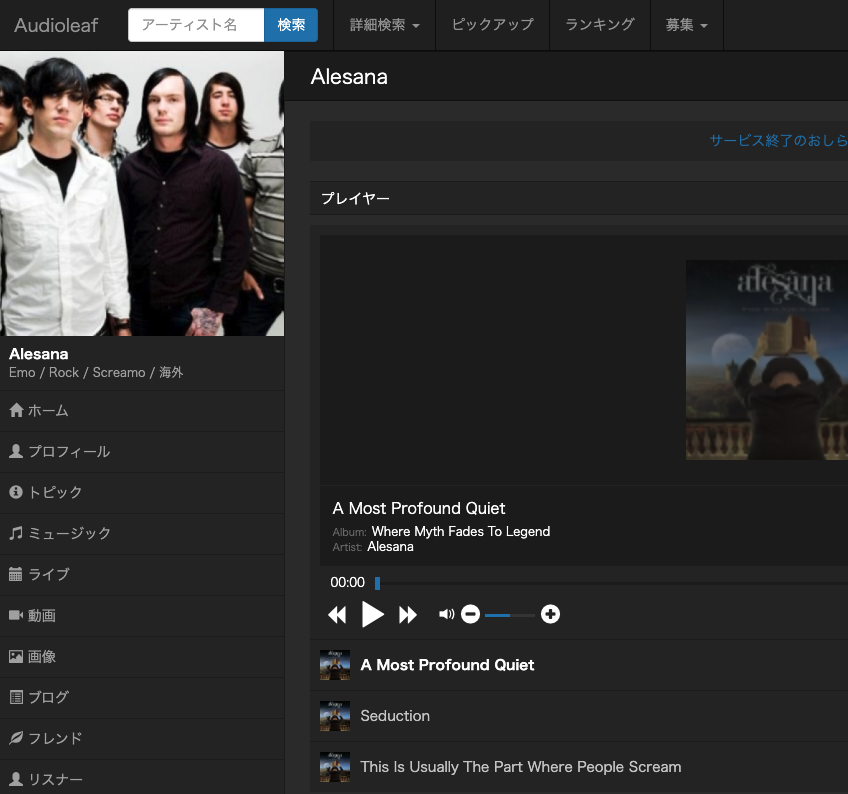
Task: Open the サービス終了のおしらせ notice link
Action: [778, 141]
